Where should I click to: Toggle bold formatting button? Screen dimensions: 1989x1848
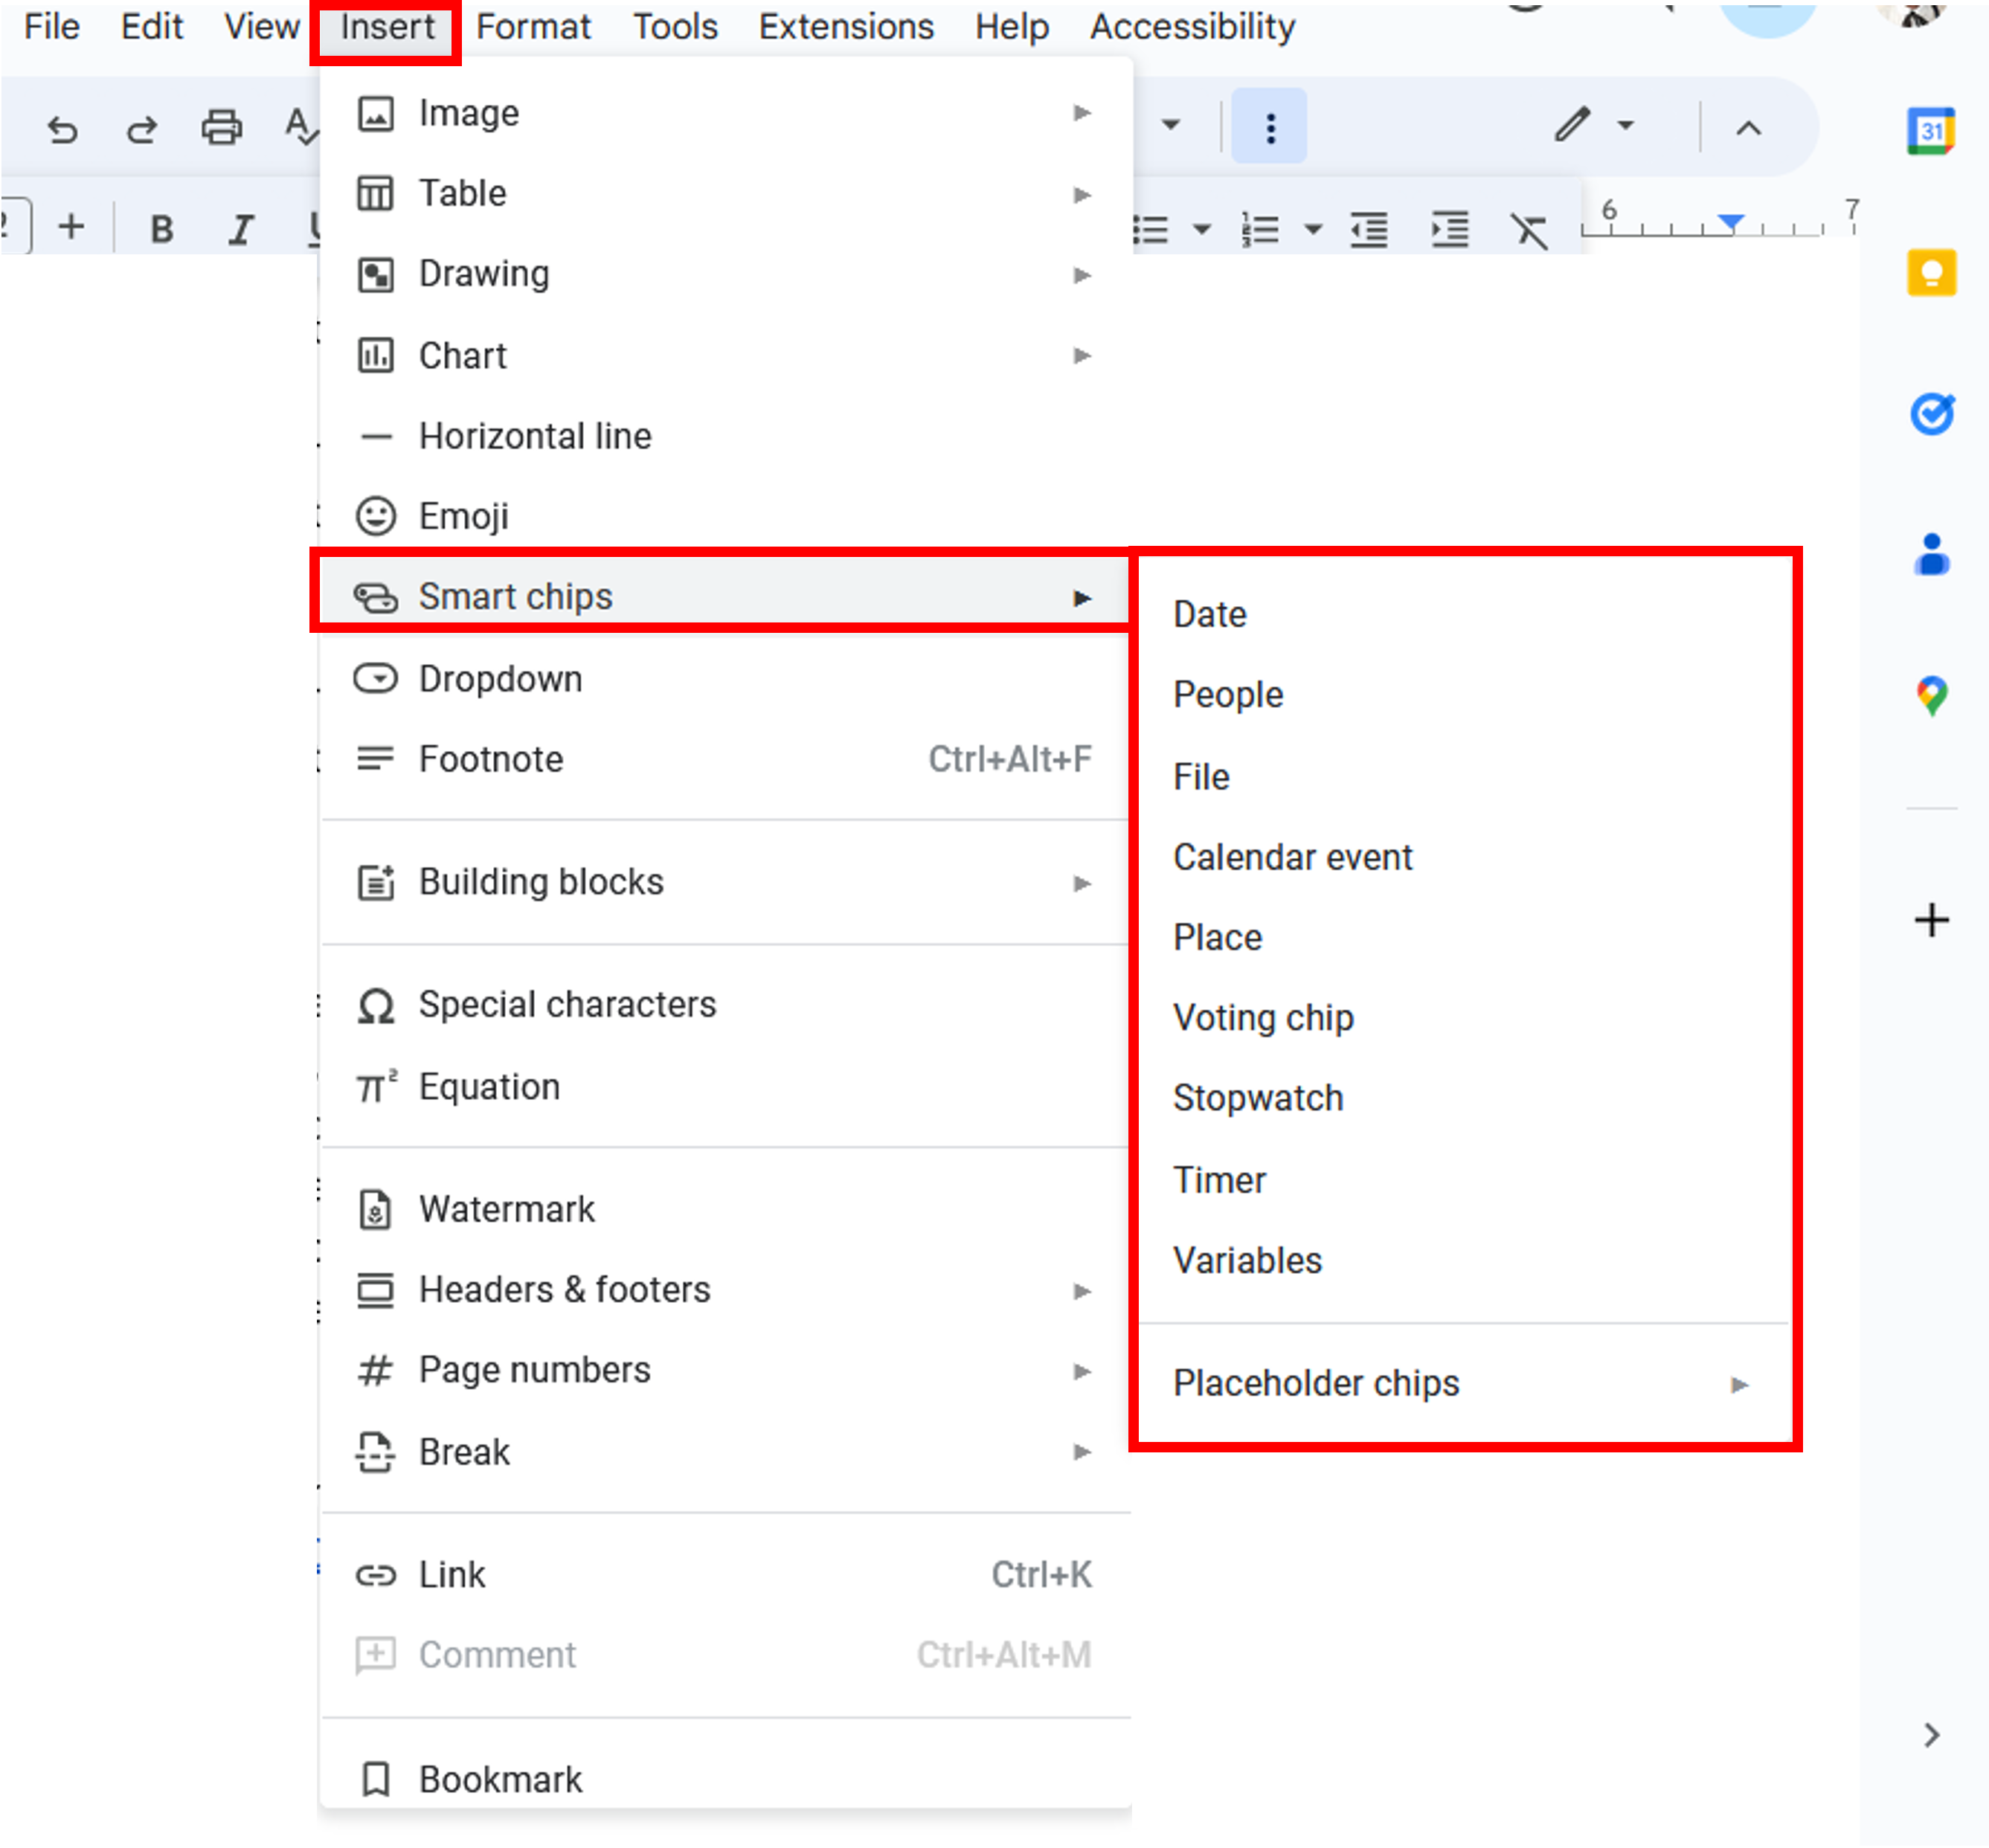161,229
